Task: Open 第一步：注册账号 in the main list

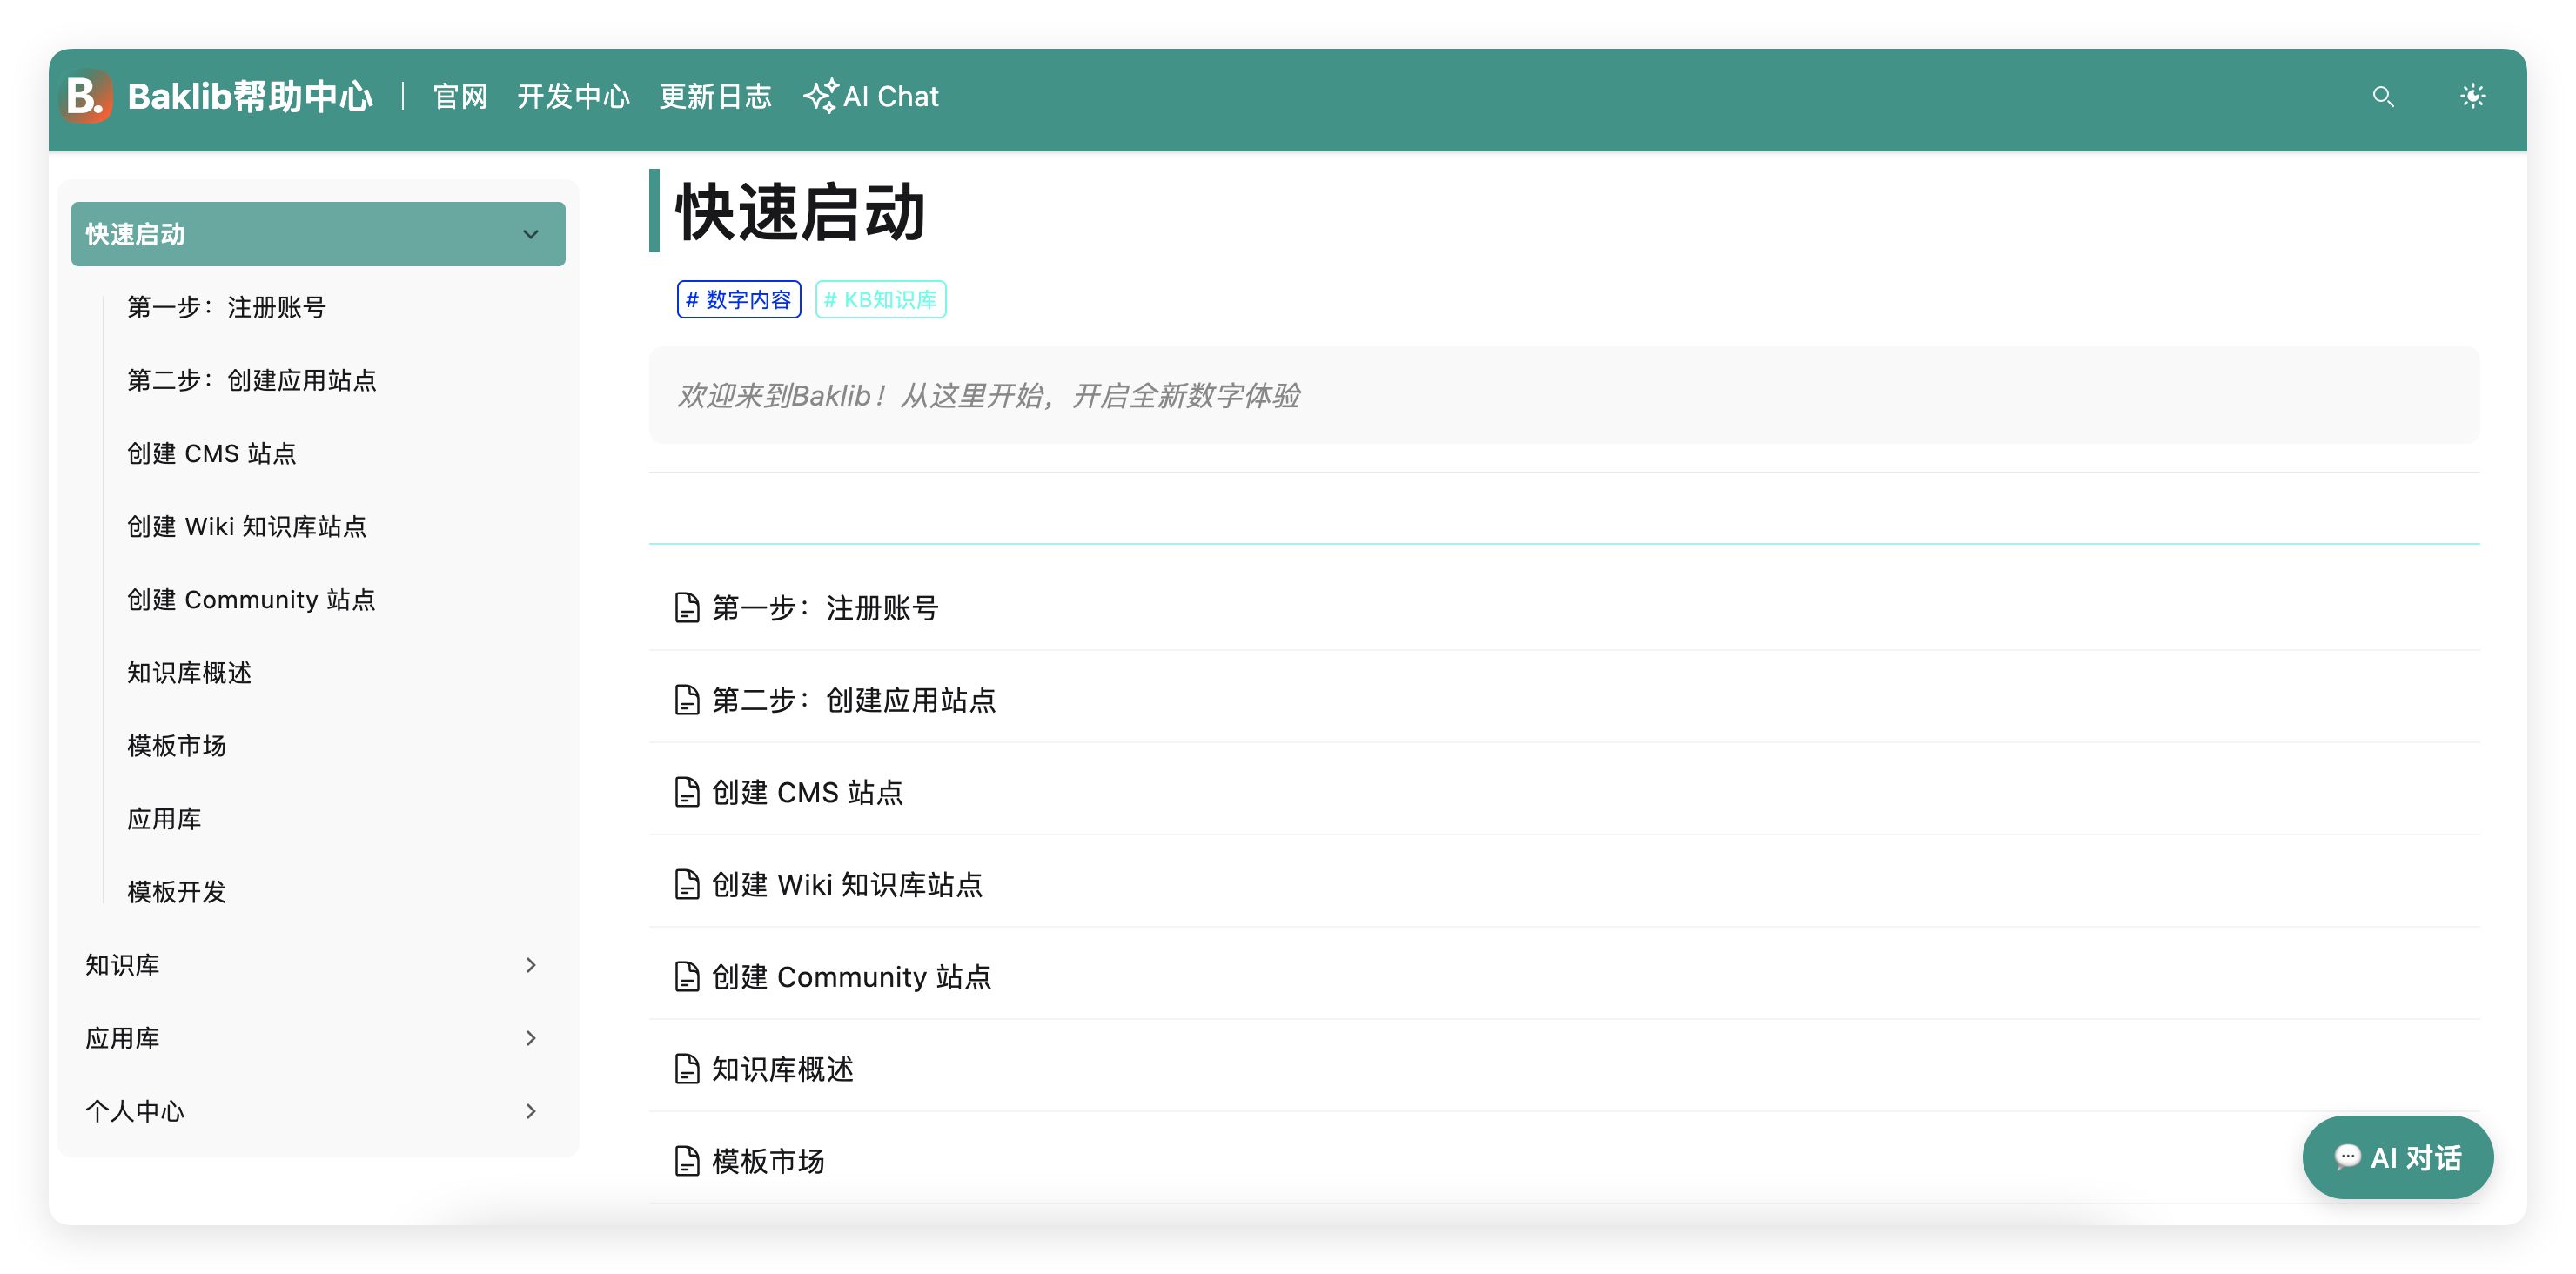Action: (x=825, y=607)
